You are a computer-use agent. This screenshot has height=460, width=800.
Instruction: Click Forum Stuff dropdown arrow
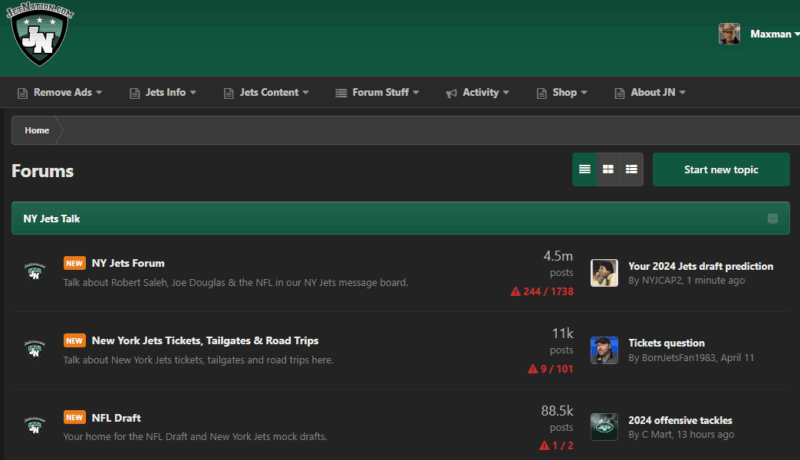(x=416, y=93)
